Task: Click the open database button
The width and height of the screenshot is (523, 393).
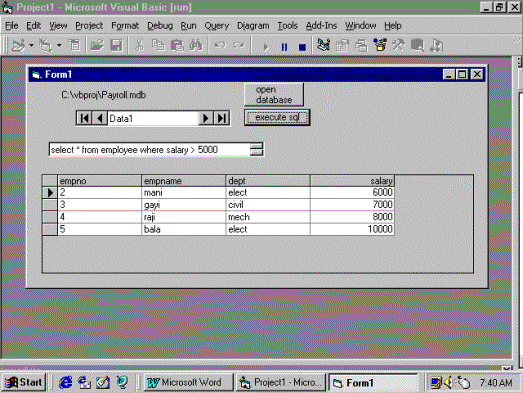Action: pos(274,95)
